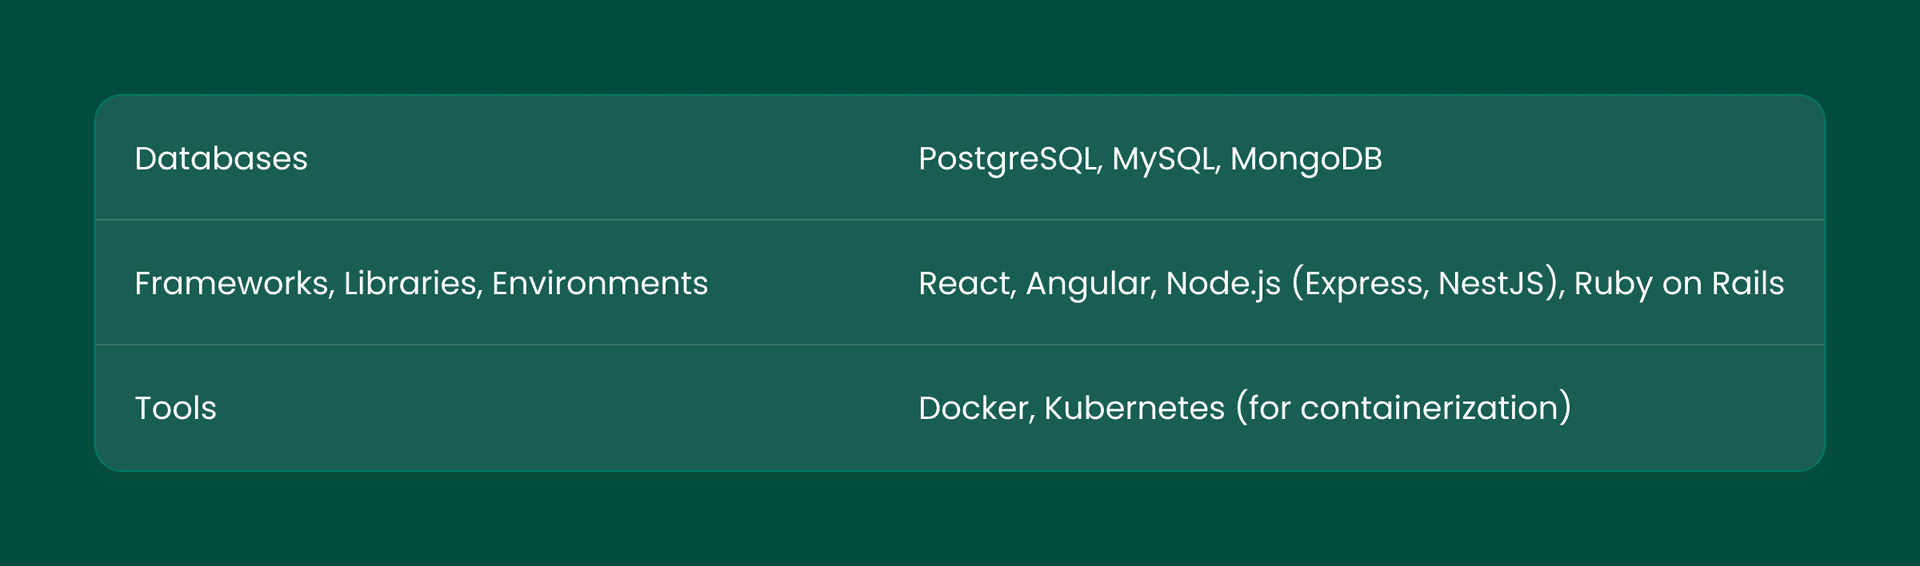Click divider line above the Tools row
Screen dimensions: 1920x566
pyautogui.click(x=960, y=345)
